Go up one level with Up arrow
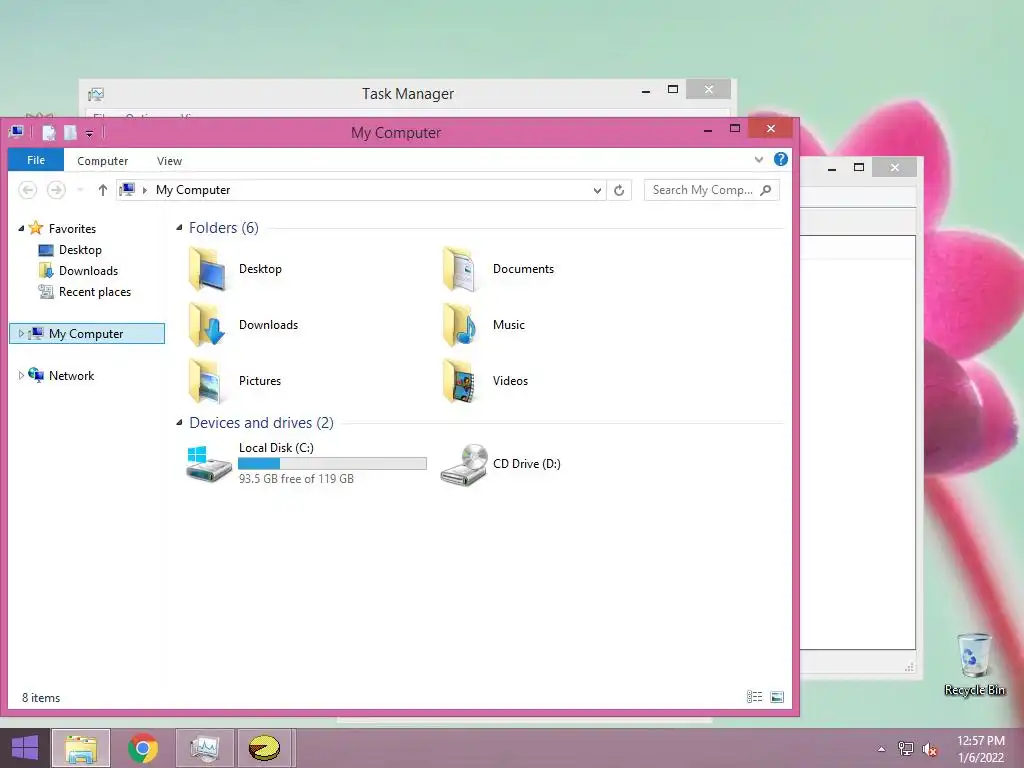 [103, 190]
